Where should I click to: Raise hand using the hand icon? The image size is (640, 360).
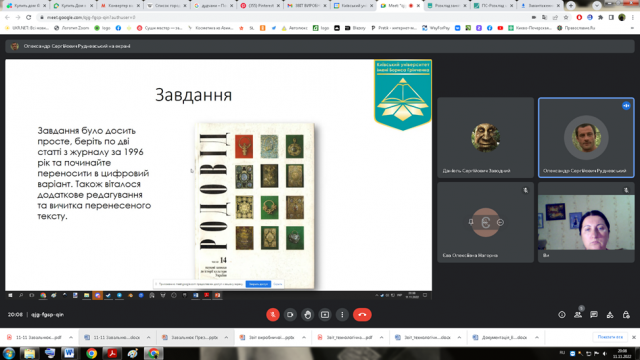307,315
